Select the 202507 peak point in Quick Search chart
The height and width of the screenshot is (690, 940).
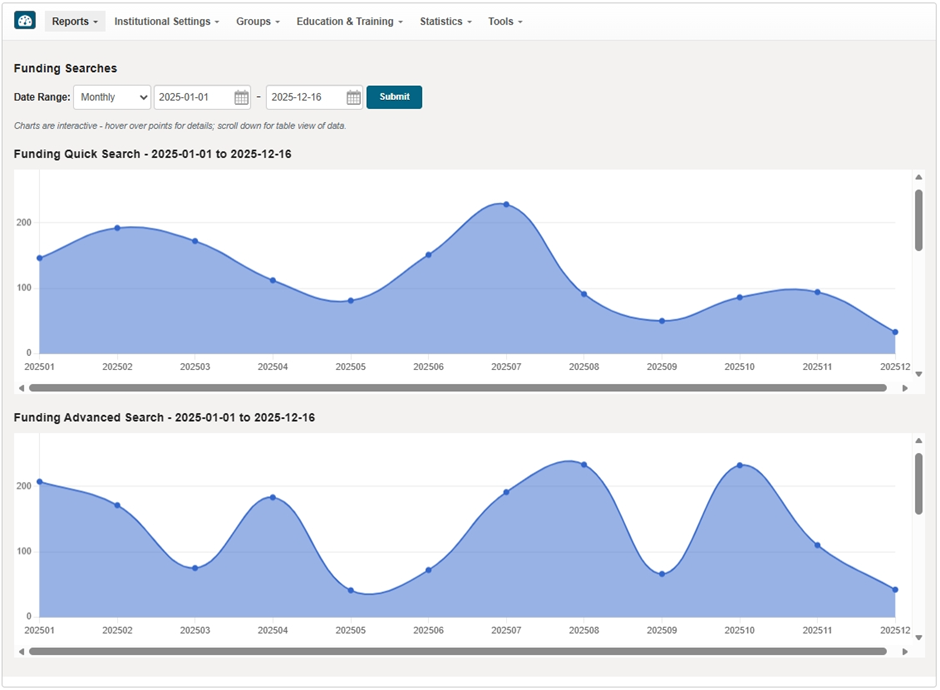pyautogui.click(x=507, y=204)
